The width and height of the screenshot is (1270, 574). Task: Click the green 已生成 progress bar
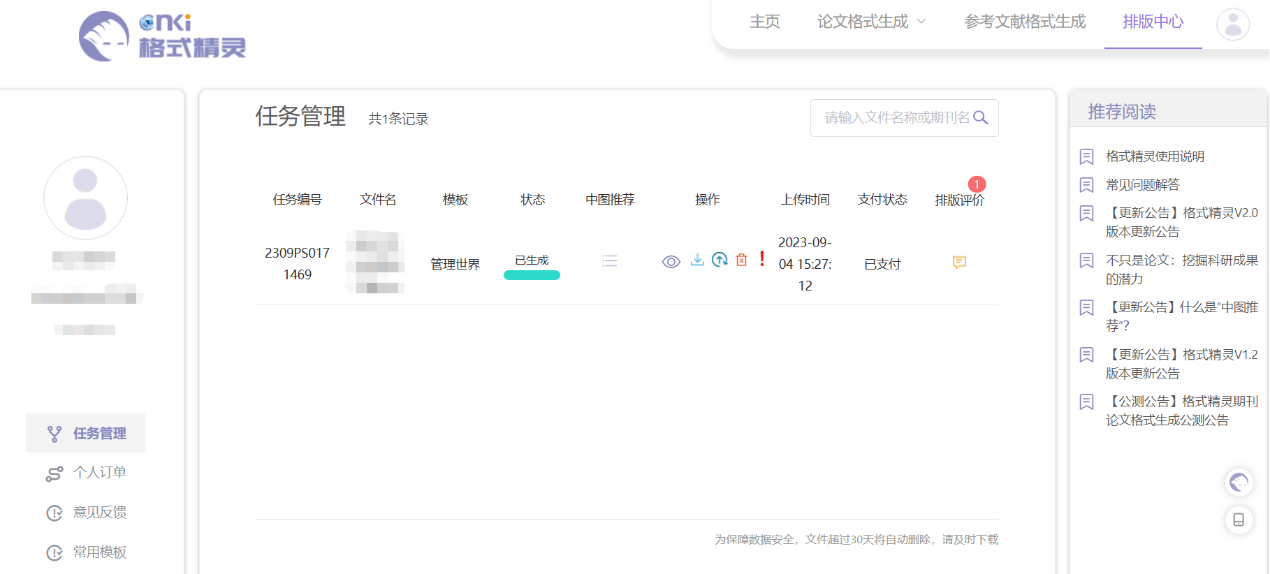tap(531, 275)
